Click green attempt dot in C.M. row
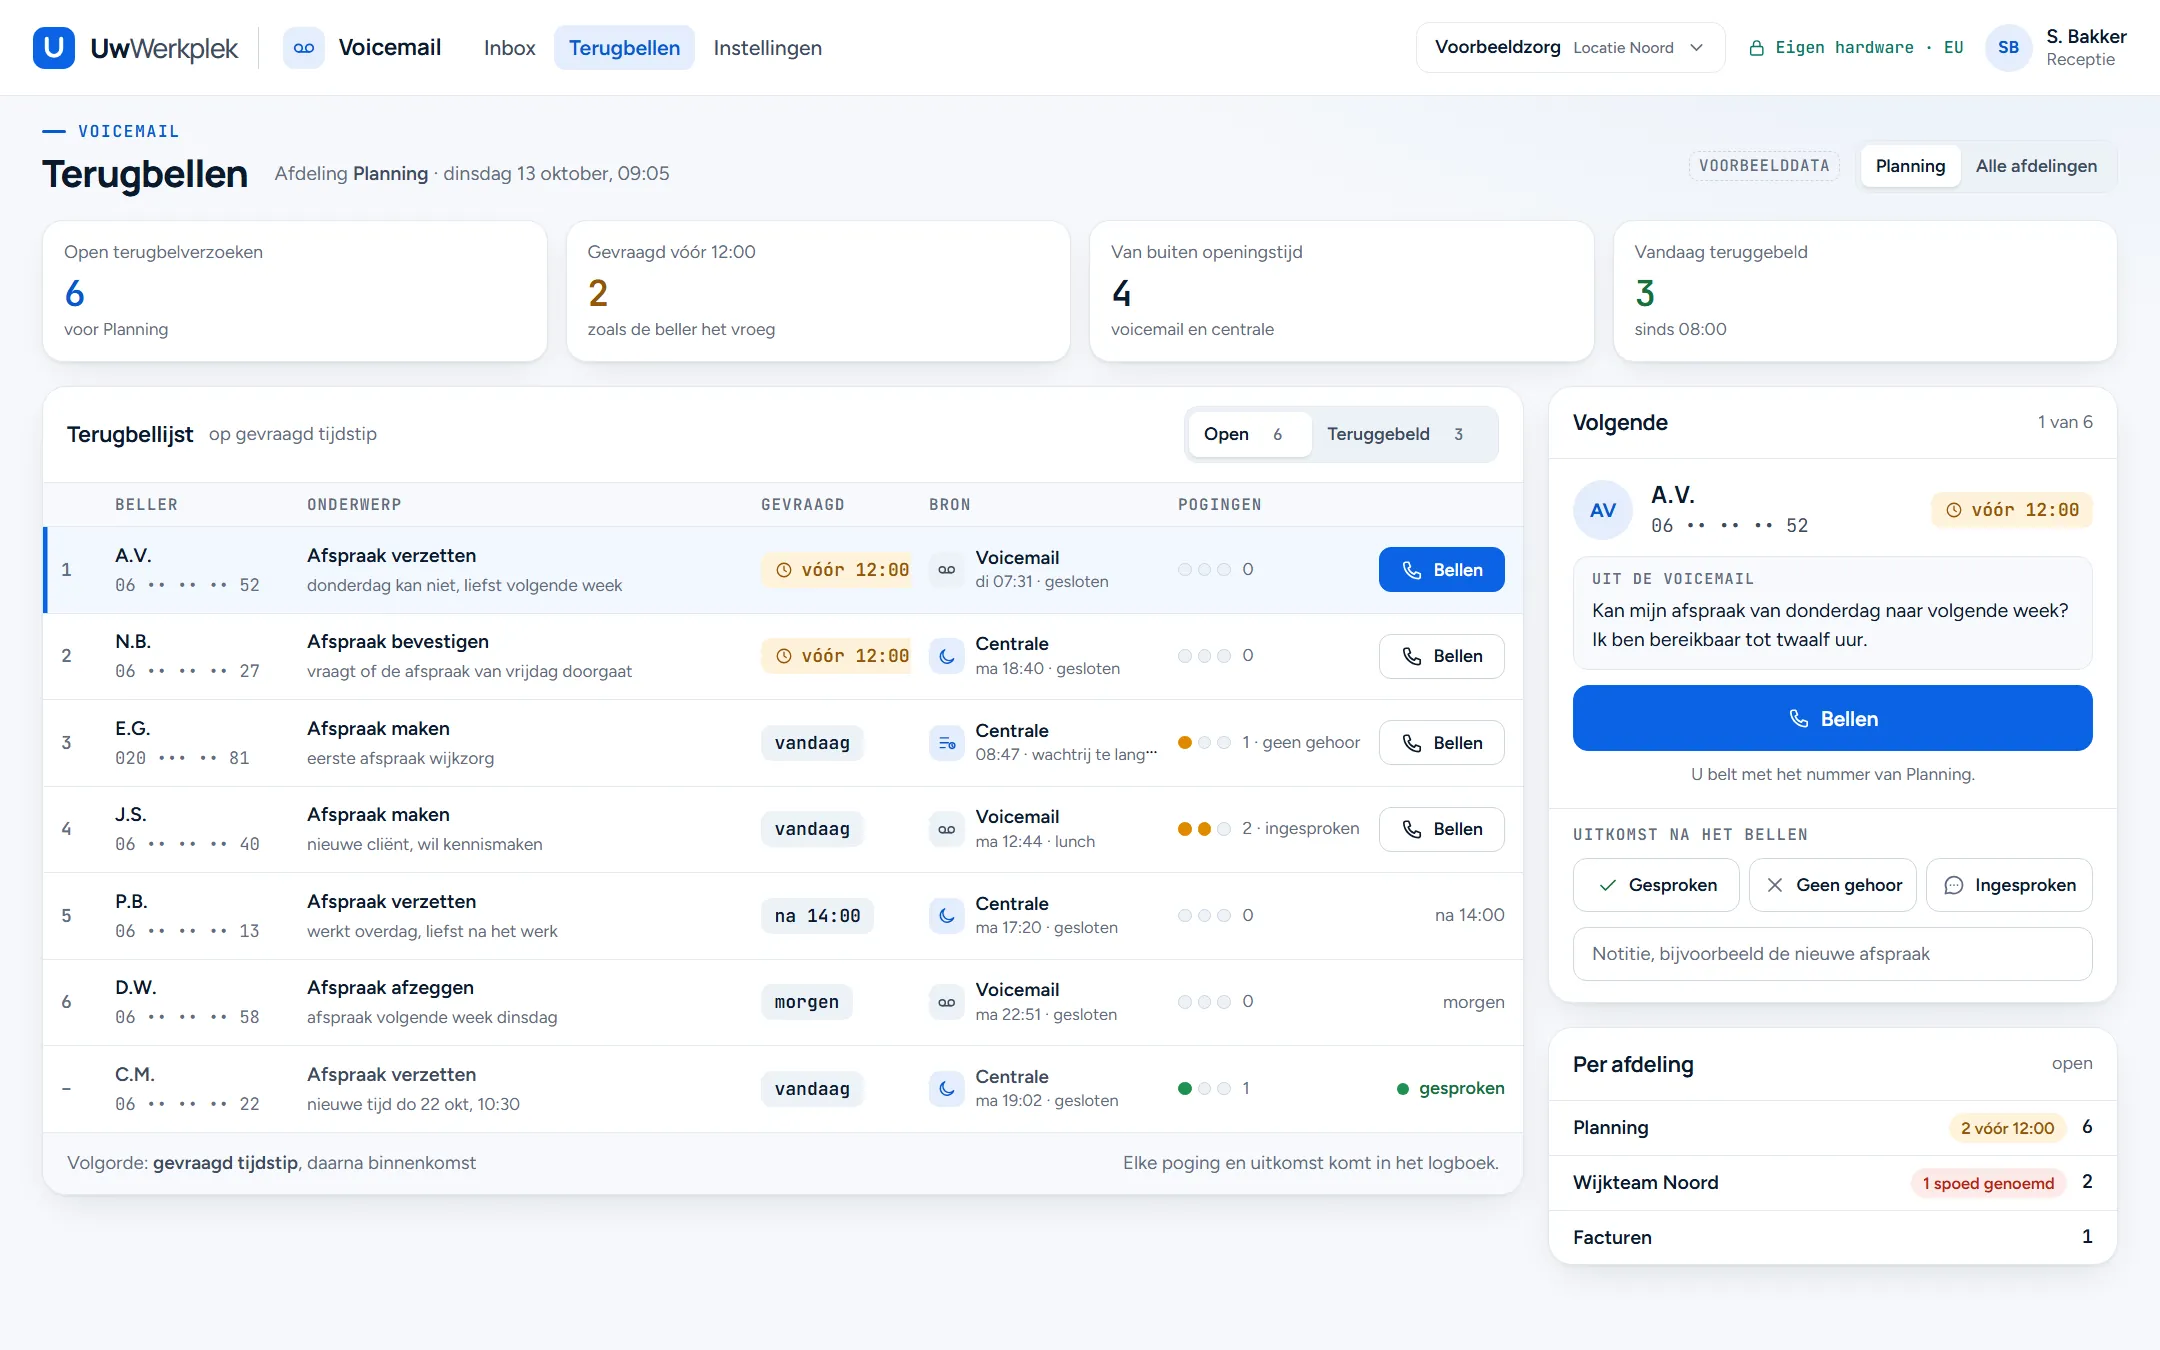2160x1350 pixels. (1185, 1089)
